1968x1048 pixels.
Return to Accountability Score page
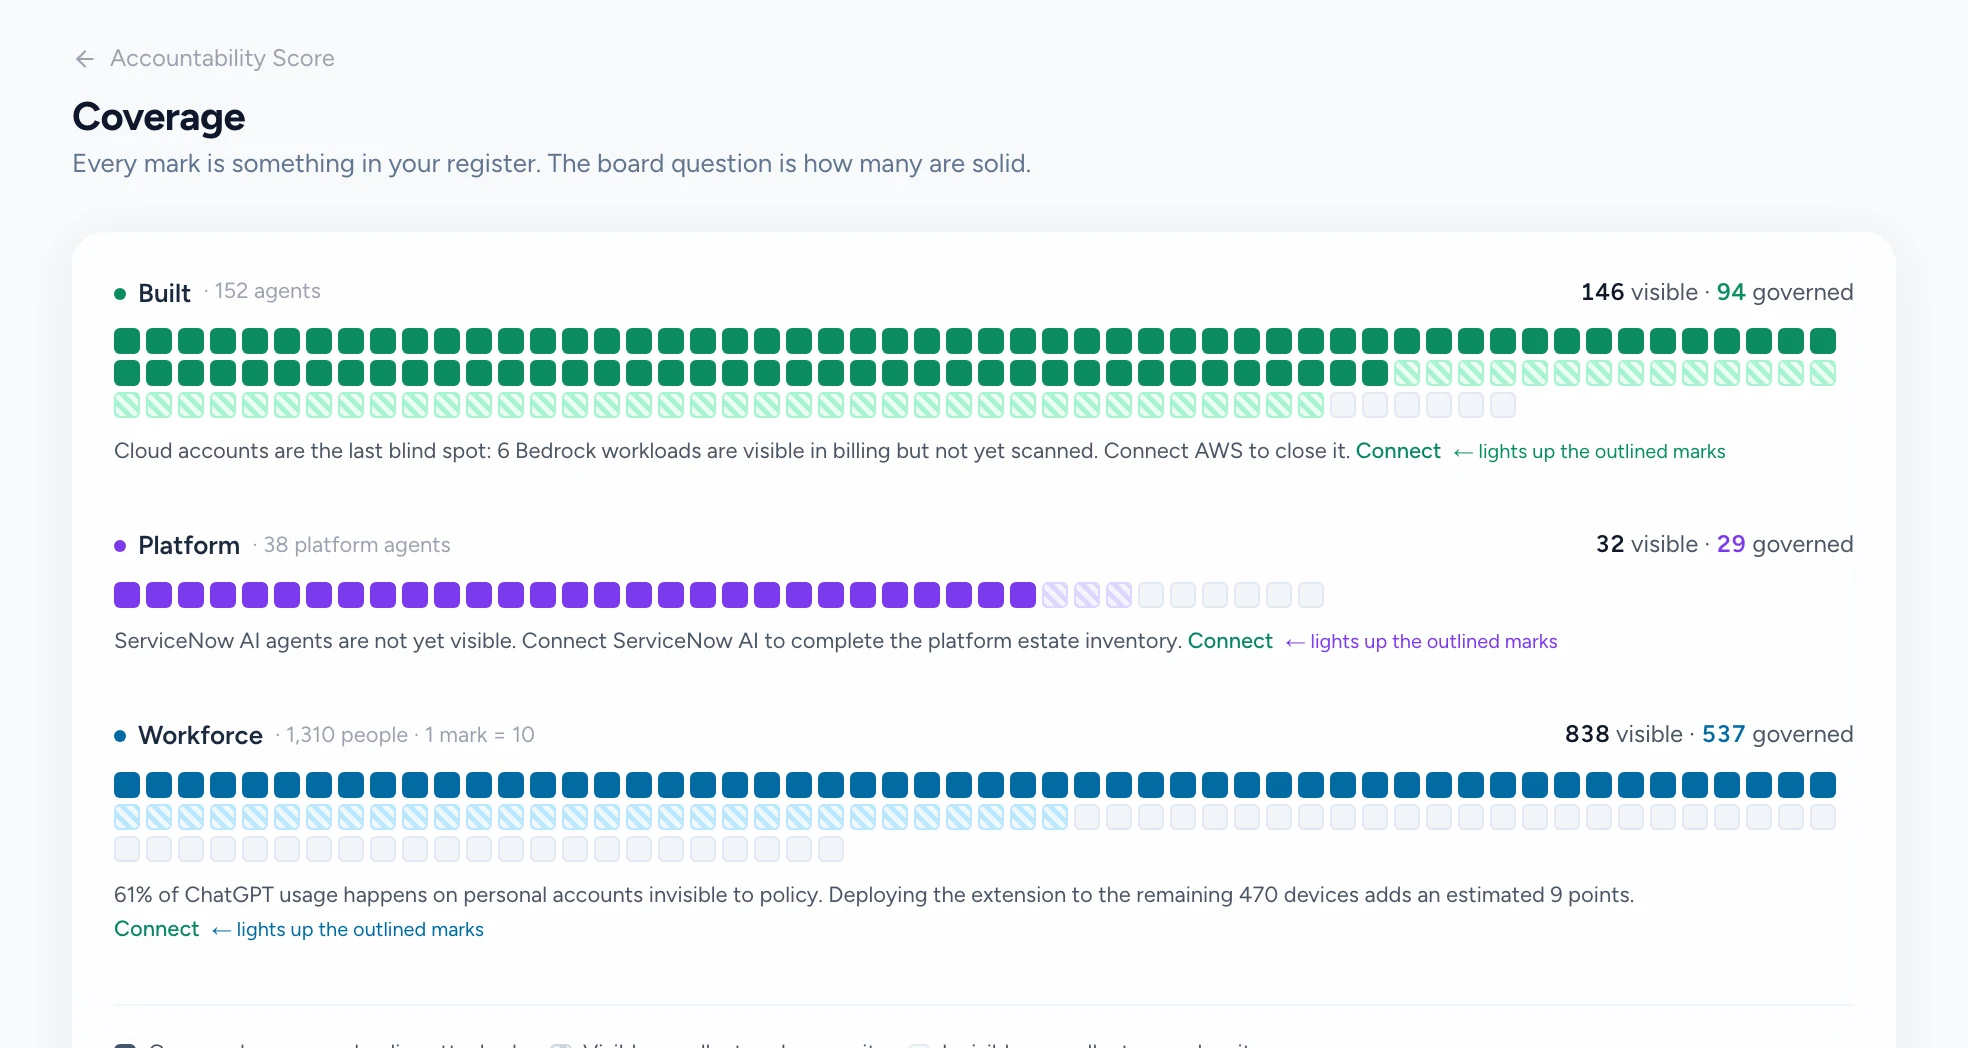pyautogui.click(x=222, y=58)
